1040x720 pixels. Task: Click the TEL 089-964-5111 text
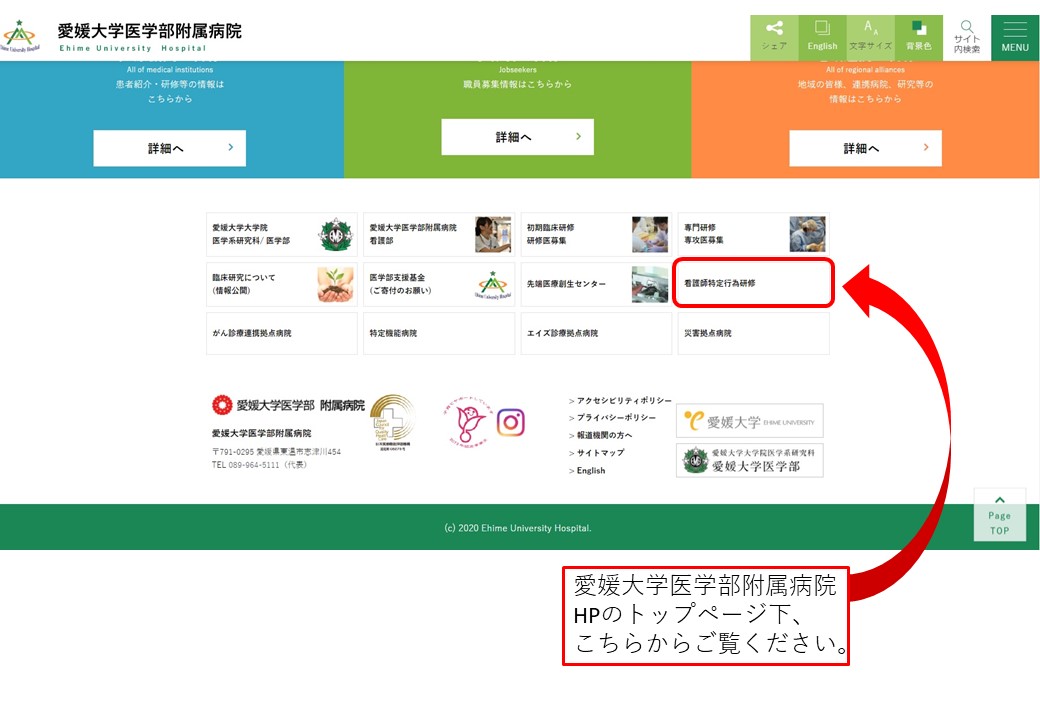pyautogui.click(x=259, y=465)
